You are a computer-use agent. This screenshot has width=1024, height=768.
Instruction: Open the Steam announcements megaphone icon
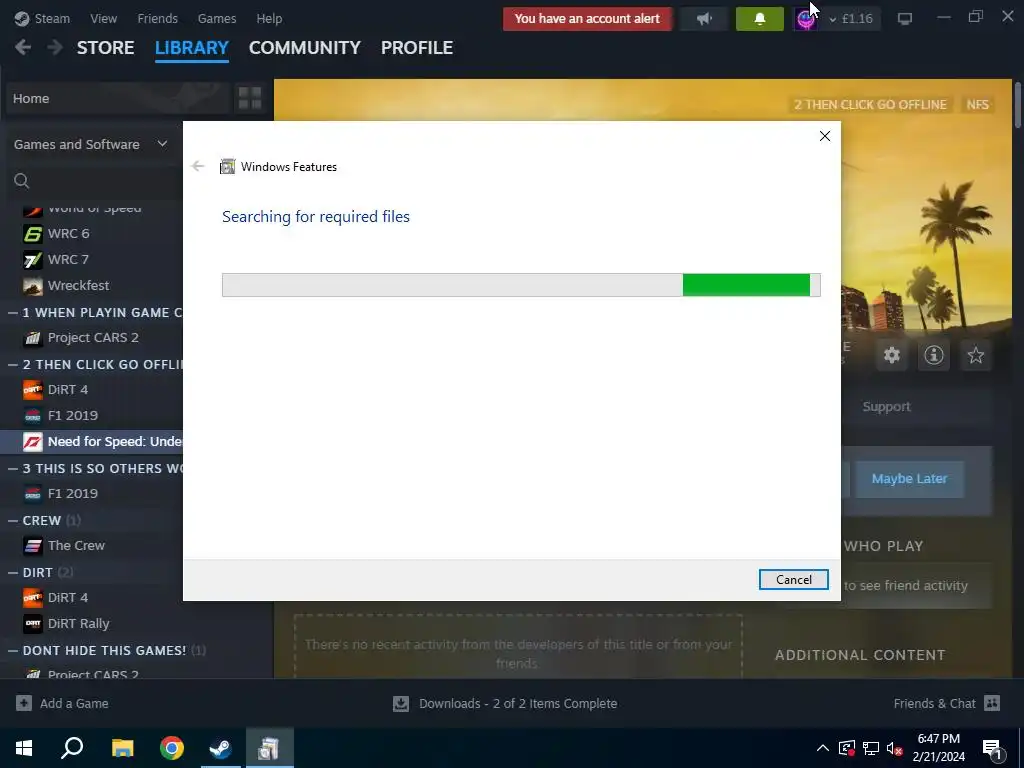[x=703, y=19]
